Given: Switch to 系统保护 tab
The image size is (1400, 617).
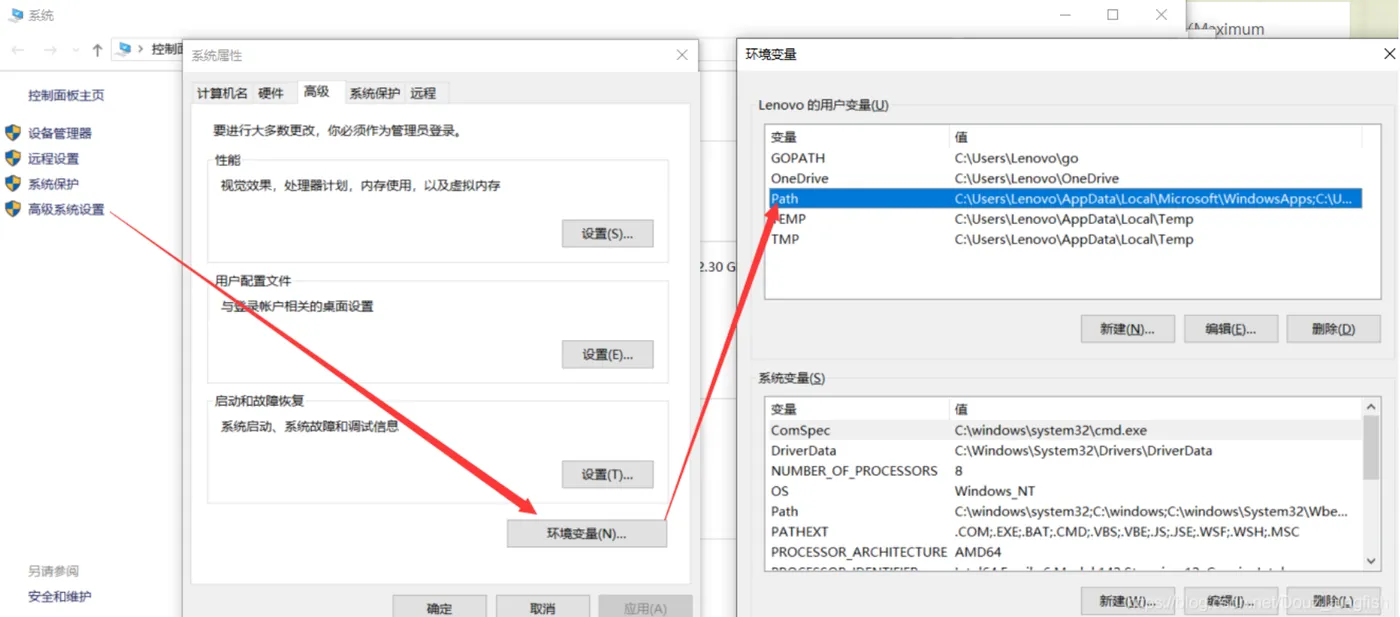Looking at the screenshot, I should [x=374, y=93].
